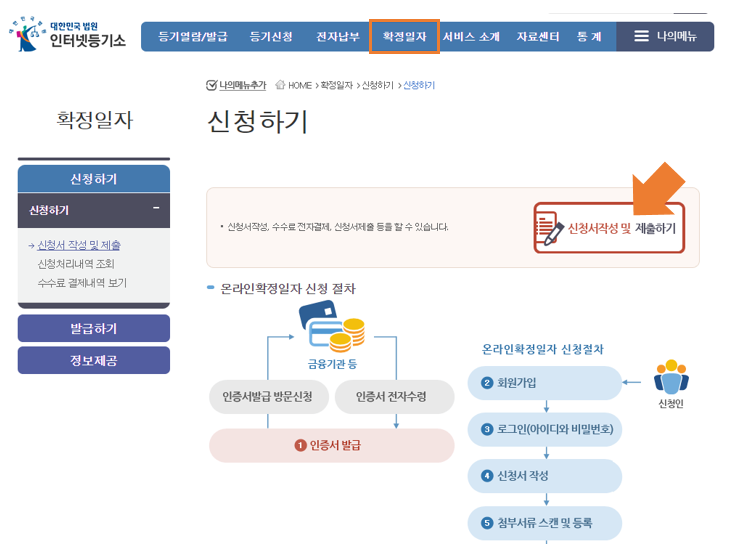Click the 신청인 people icon
Image resolution: width=729 pixels, height=545 pixels.
[671, 377]
